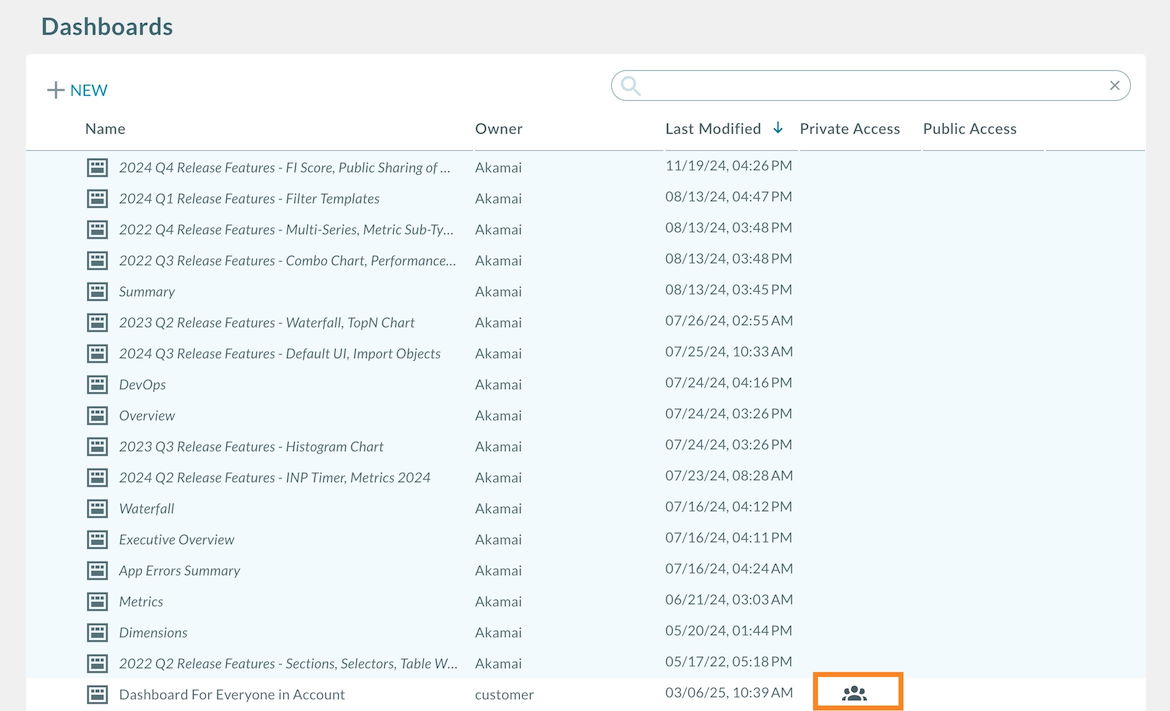This screenshot has width=1170, height=711.
Task: Click the magnifying glass in the search bar
Action: [x=630, y=85]
